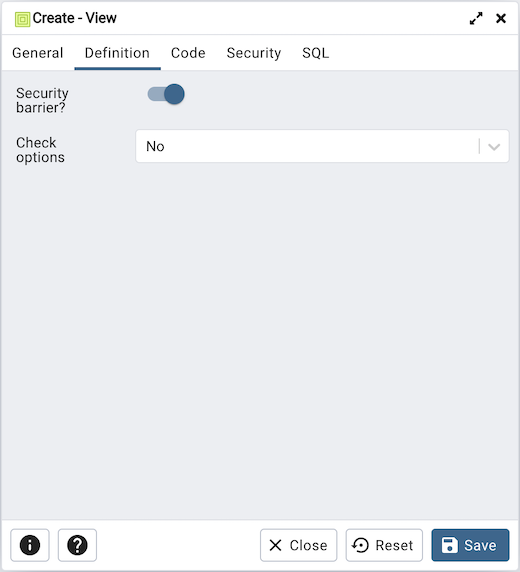Select the "No" value in Check options
The height and width of the screenshot is (572, 520).
pyautogui.click(x=155, y=146)
